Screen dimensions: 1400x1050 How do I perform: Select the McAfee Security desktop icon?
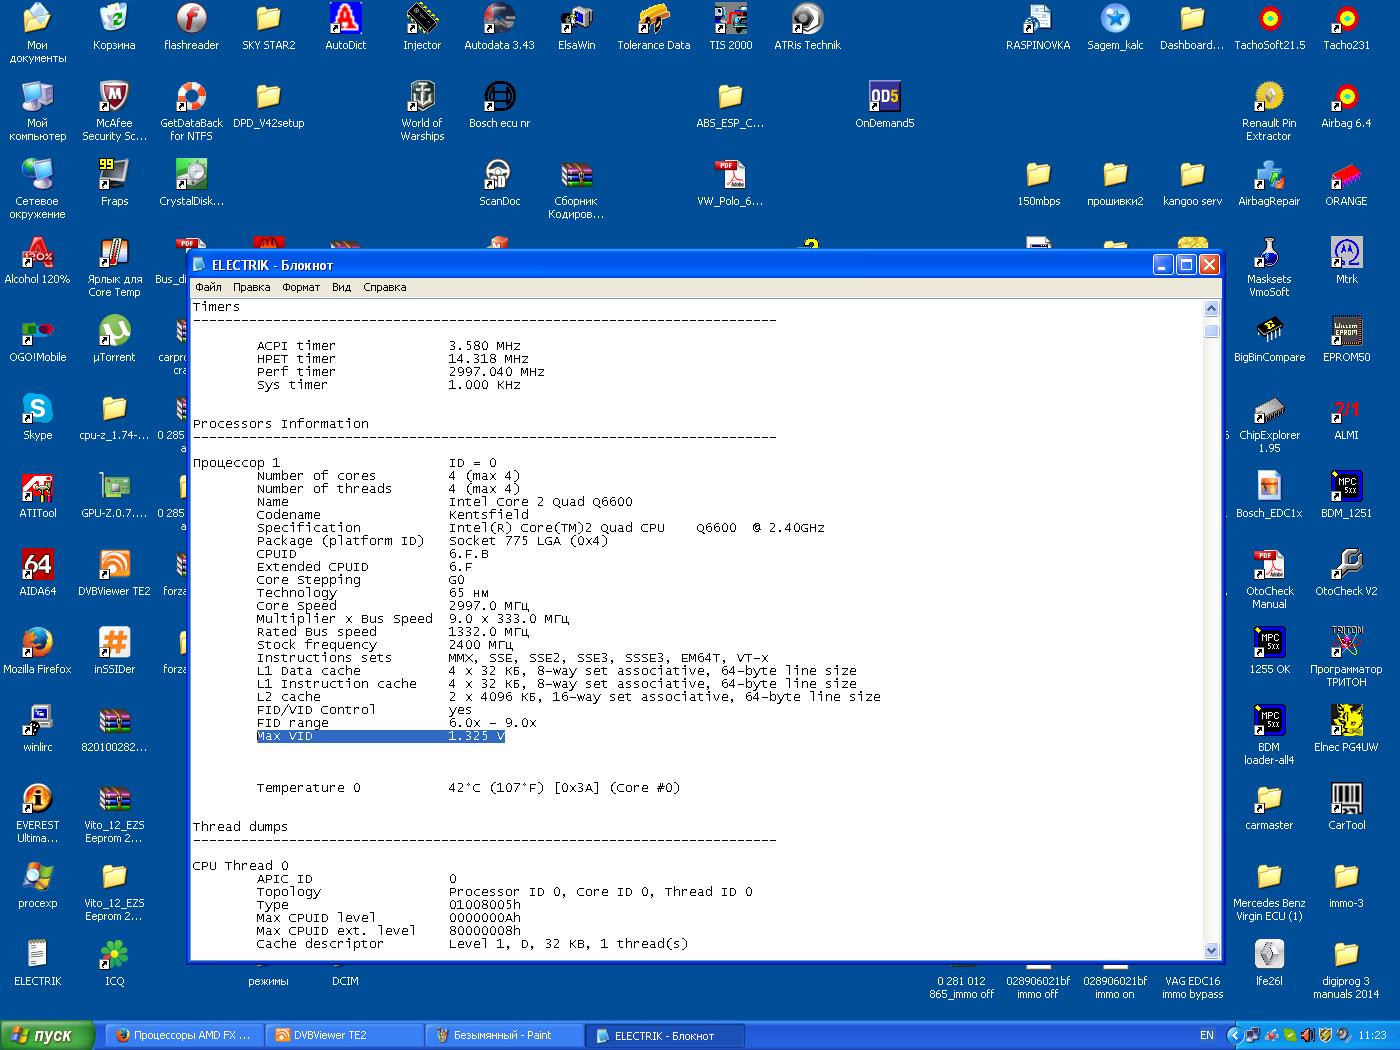coord(114,111)
